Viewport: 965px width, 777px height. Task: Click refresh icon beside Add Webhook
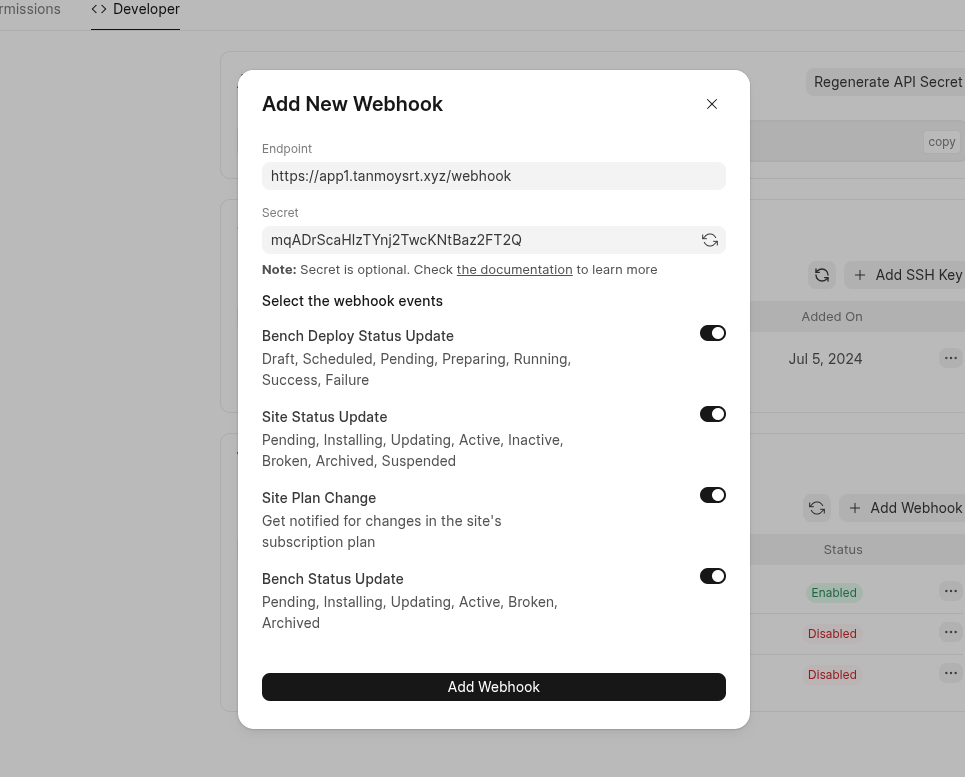point(817,508)
